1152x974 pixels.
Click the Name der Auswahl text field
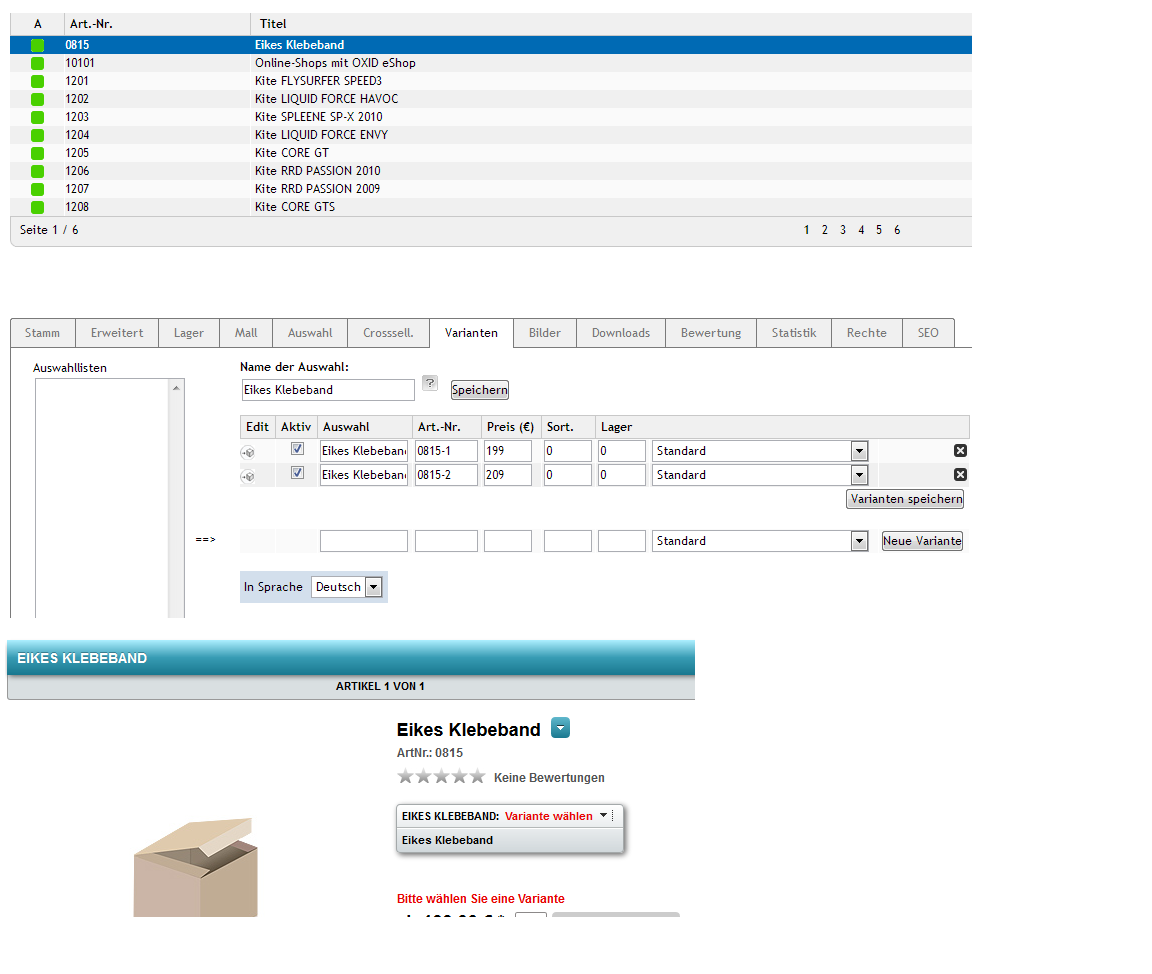click(x=328, y=390)
